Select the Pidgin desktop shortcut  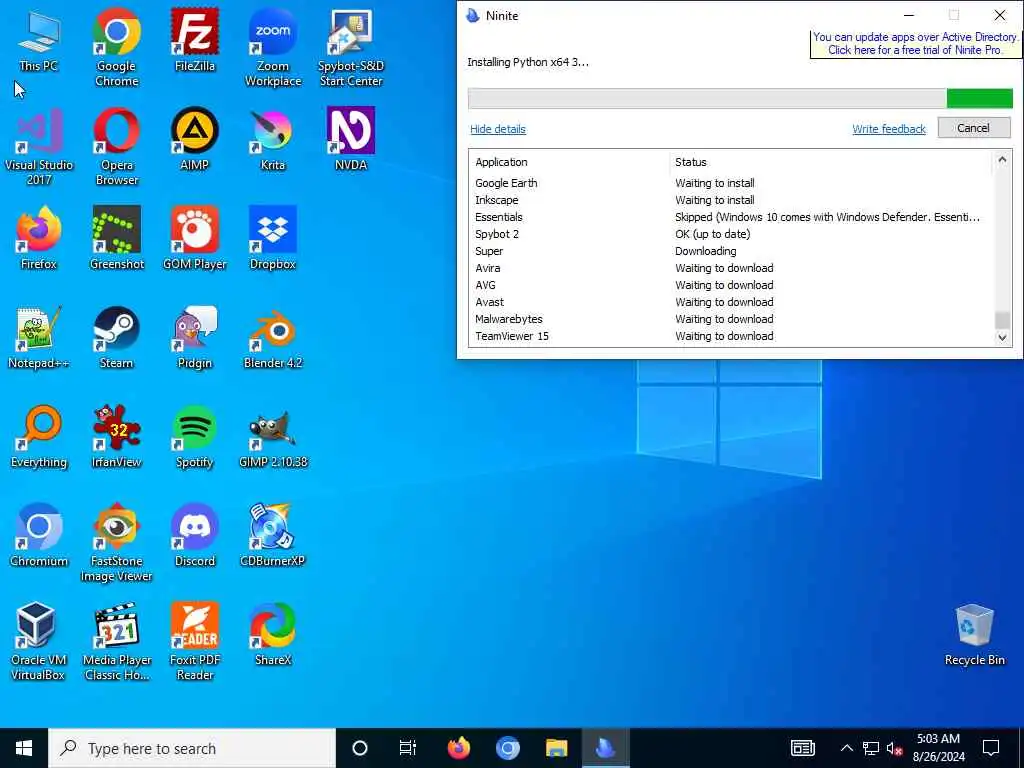pyautogui.click(x=195, y=338)
